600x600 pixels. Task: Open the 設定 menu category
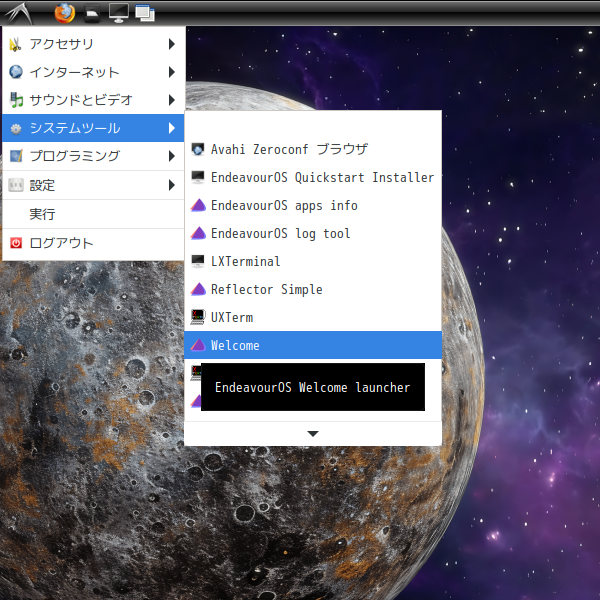point(93,185)
